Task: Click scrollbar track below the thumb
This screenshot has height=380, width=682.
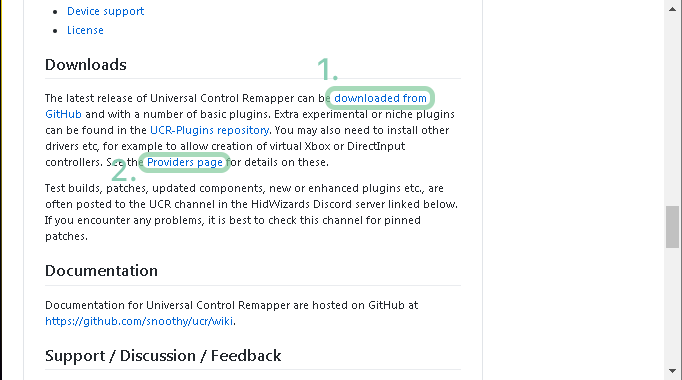Action: [x=672, y=307]
